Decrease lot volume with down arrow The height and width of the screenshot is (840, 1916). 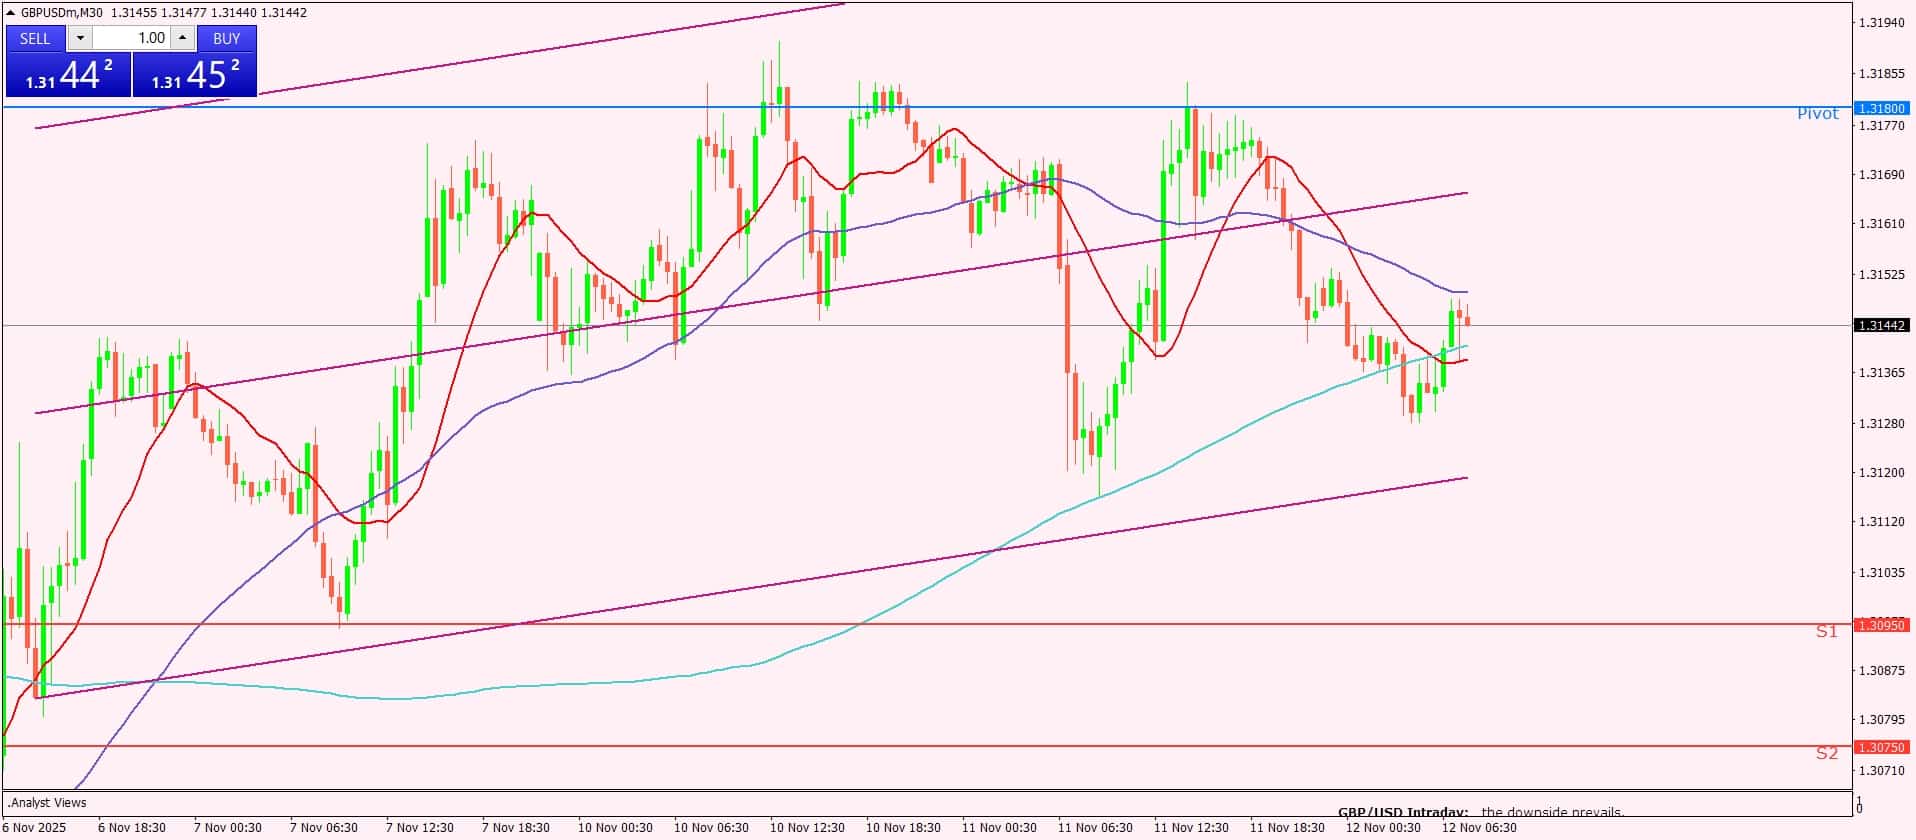click(x=80, y=38)
